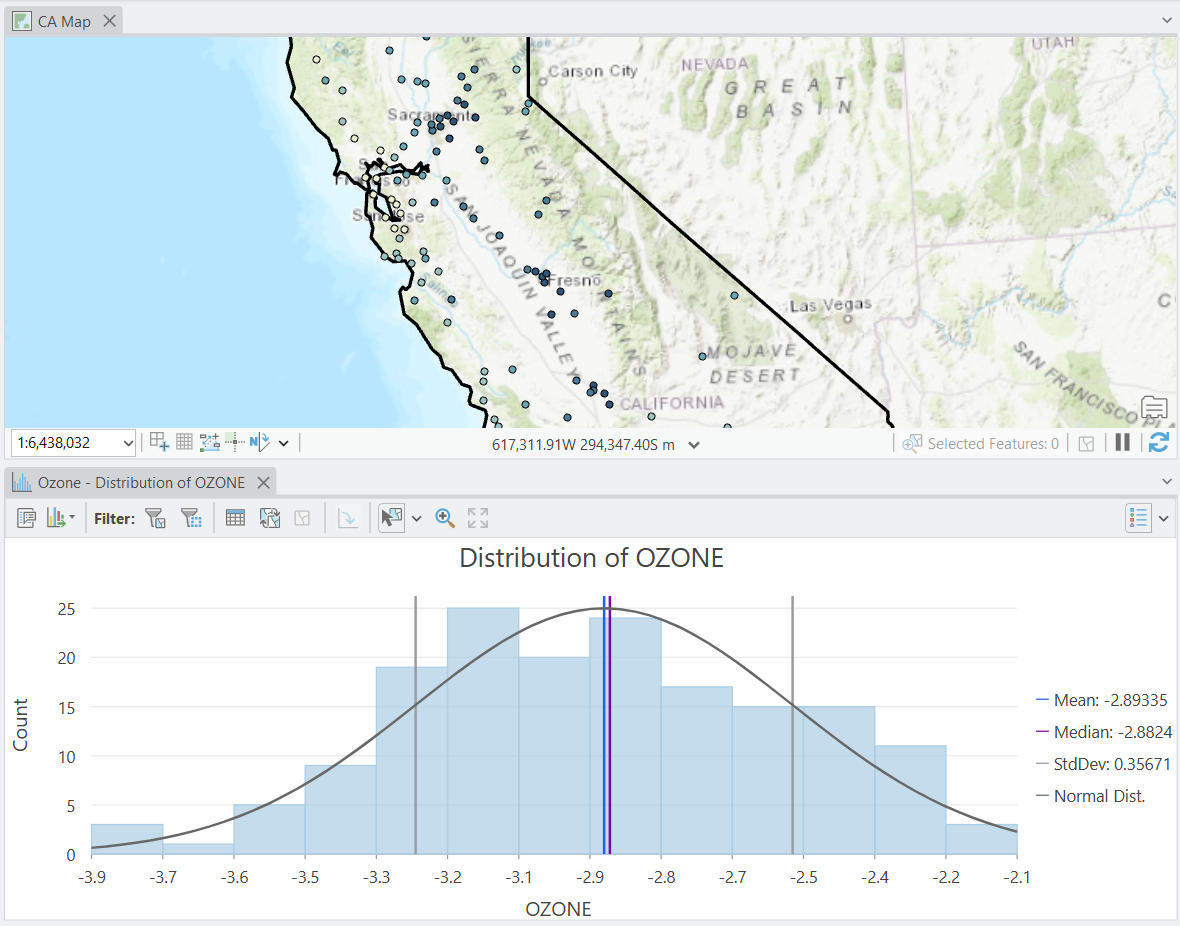Pause map drawing
The image size is (1180, 926).
[1122, 443]
